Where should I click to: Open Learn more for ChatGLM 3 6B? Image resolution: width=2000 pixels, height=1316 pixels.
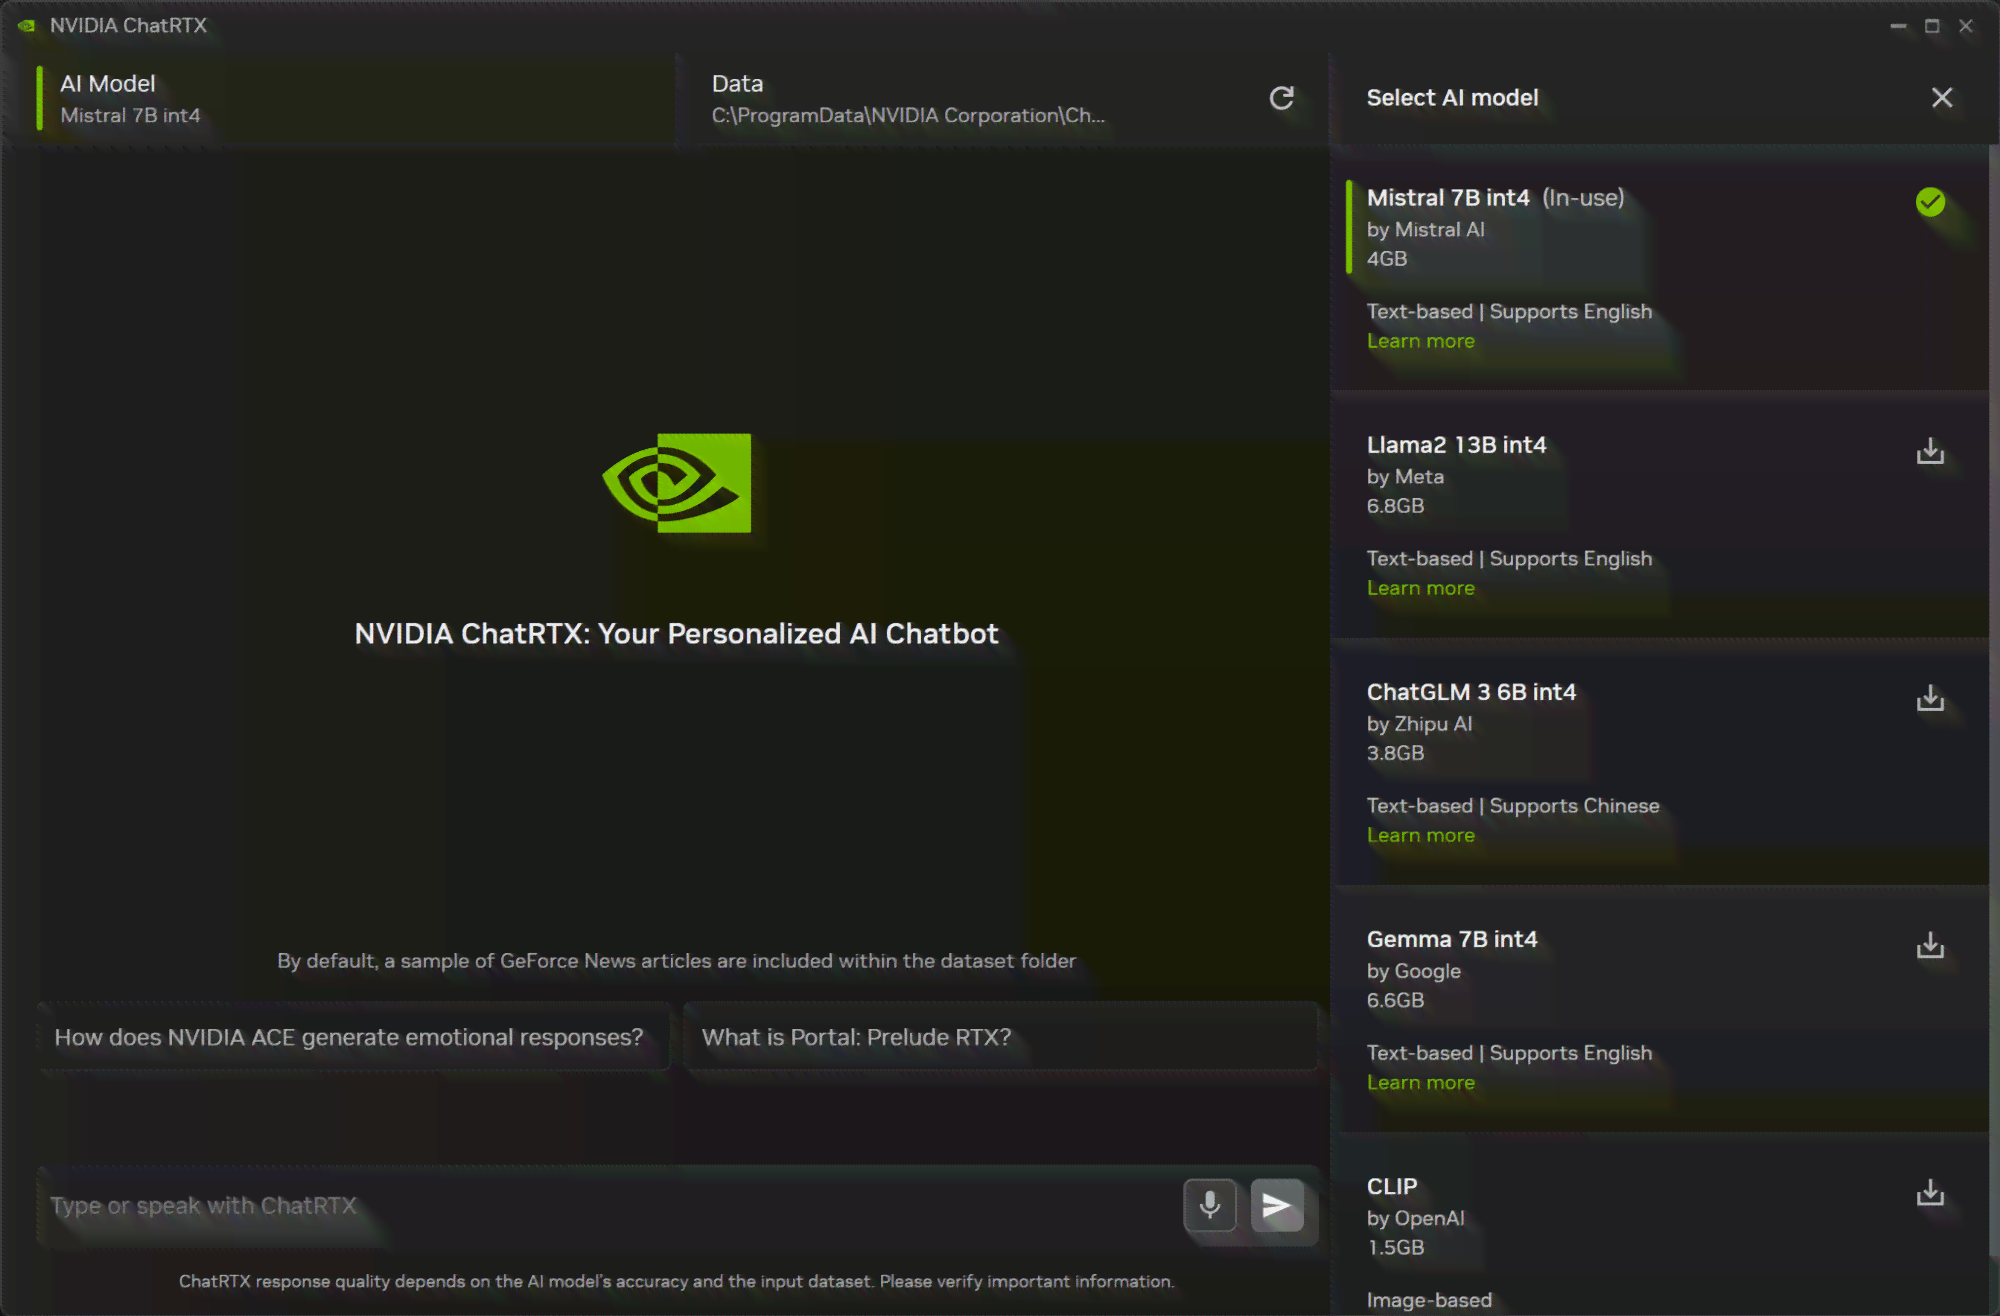[1420, 835]
